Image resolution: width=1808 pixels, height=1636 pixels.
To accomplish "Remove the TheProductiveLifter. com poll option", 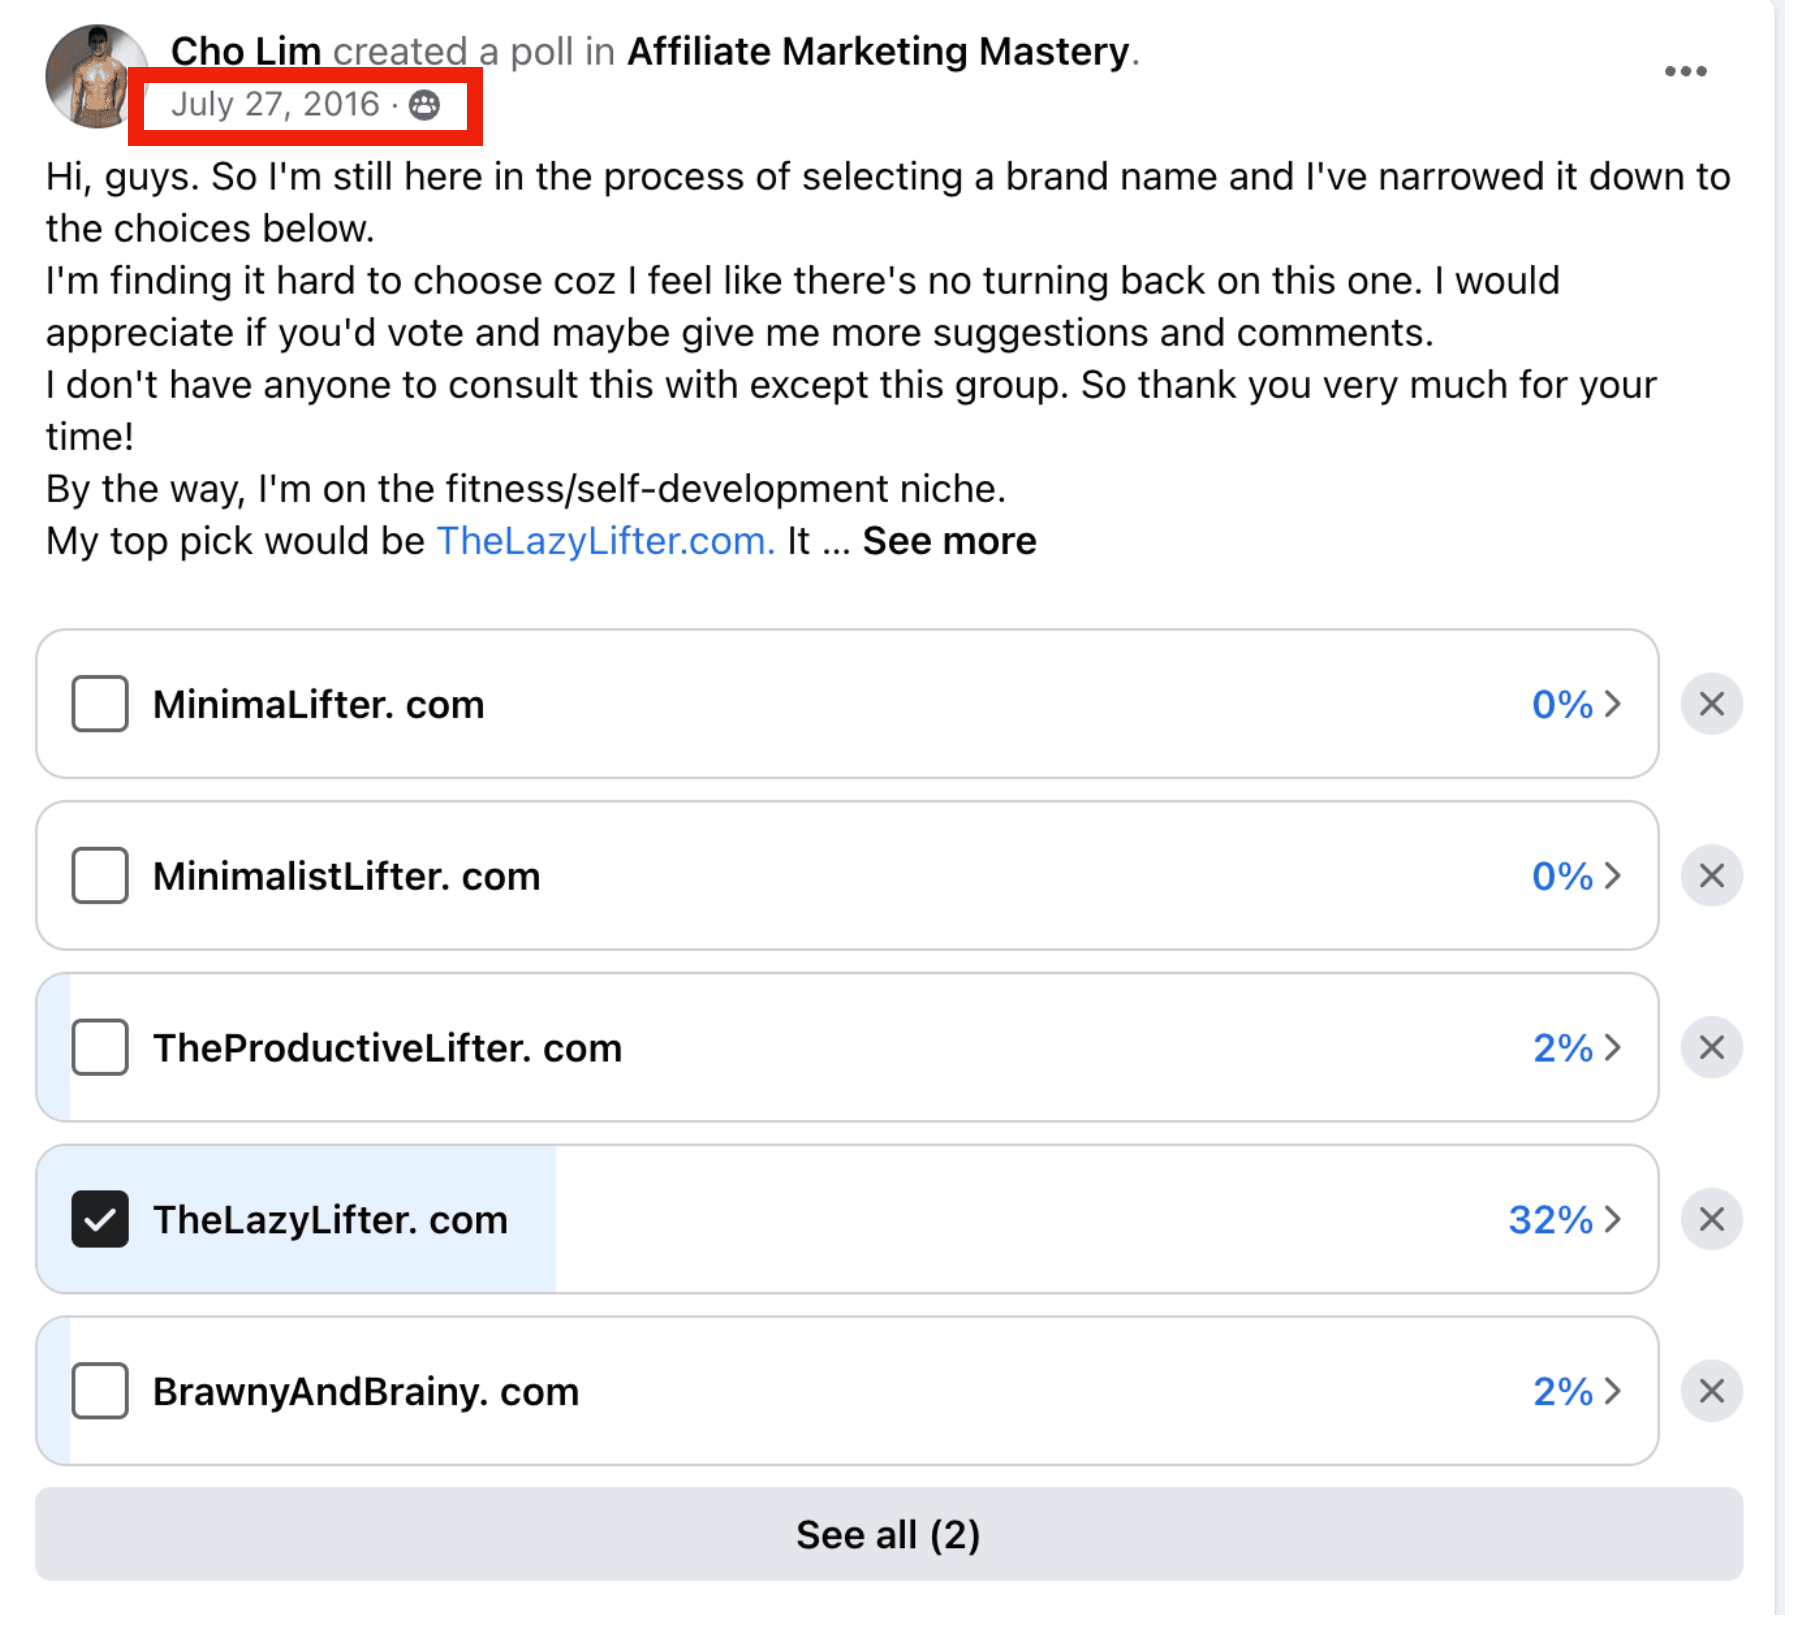I will [x=1711, y=1048].
